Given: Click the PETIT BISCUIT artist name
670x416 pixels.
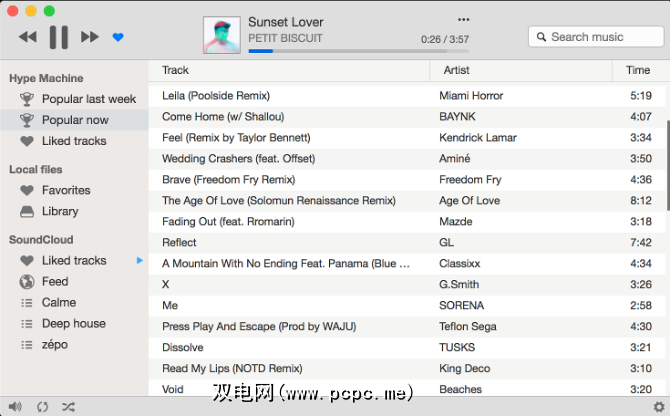Looking at the screenshot, I should tap(285, 38).
